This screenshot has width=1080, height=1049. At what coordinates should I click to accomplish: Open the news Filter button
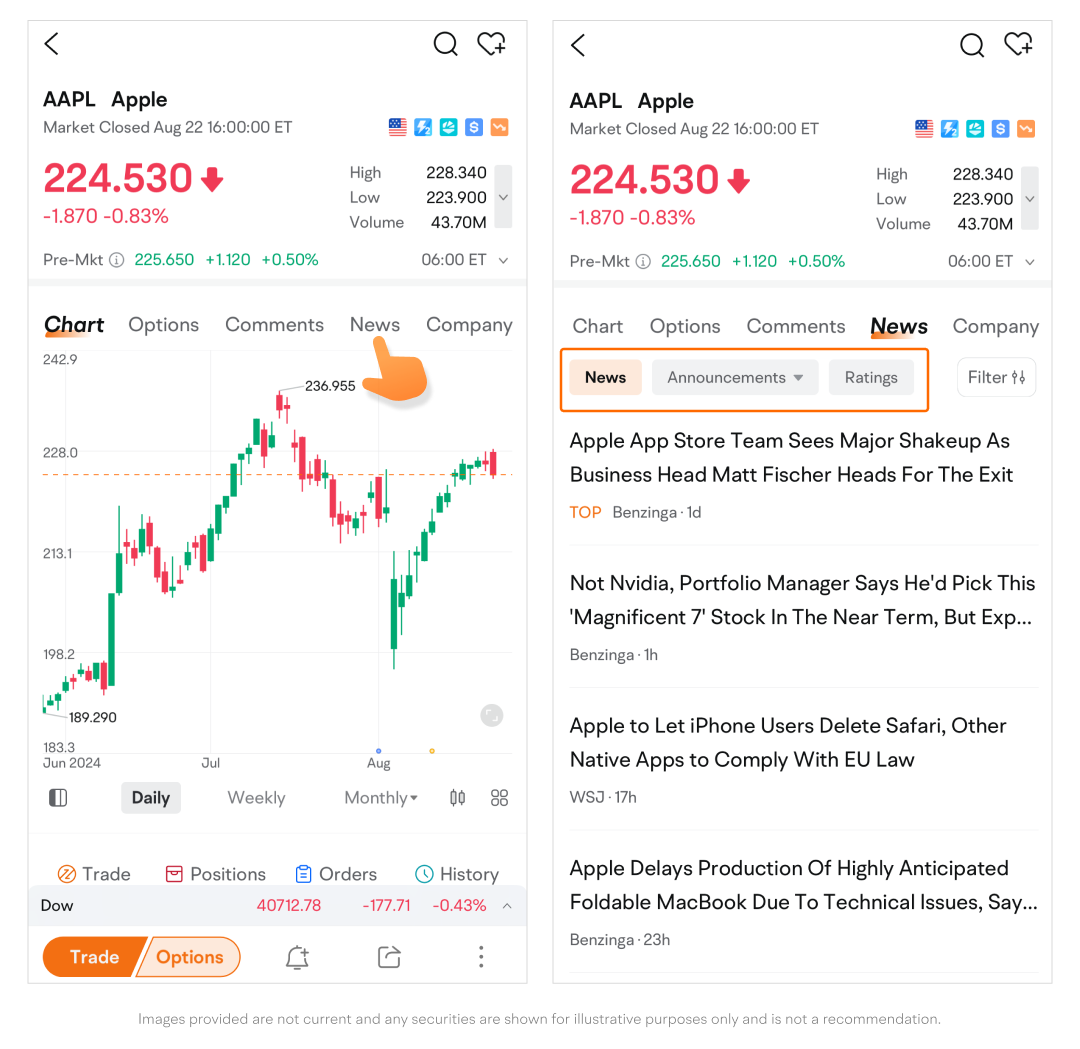[996, 377]
